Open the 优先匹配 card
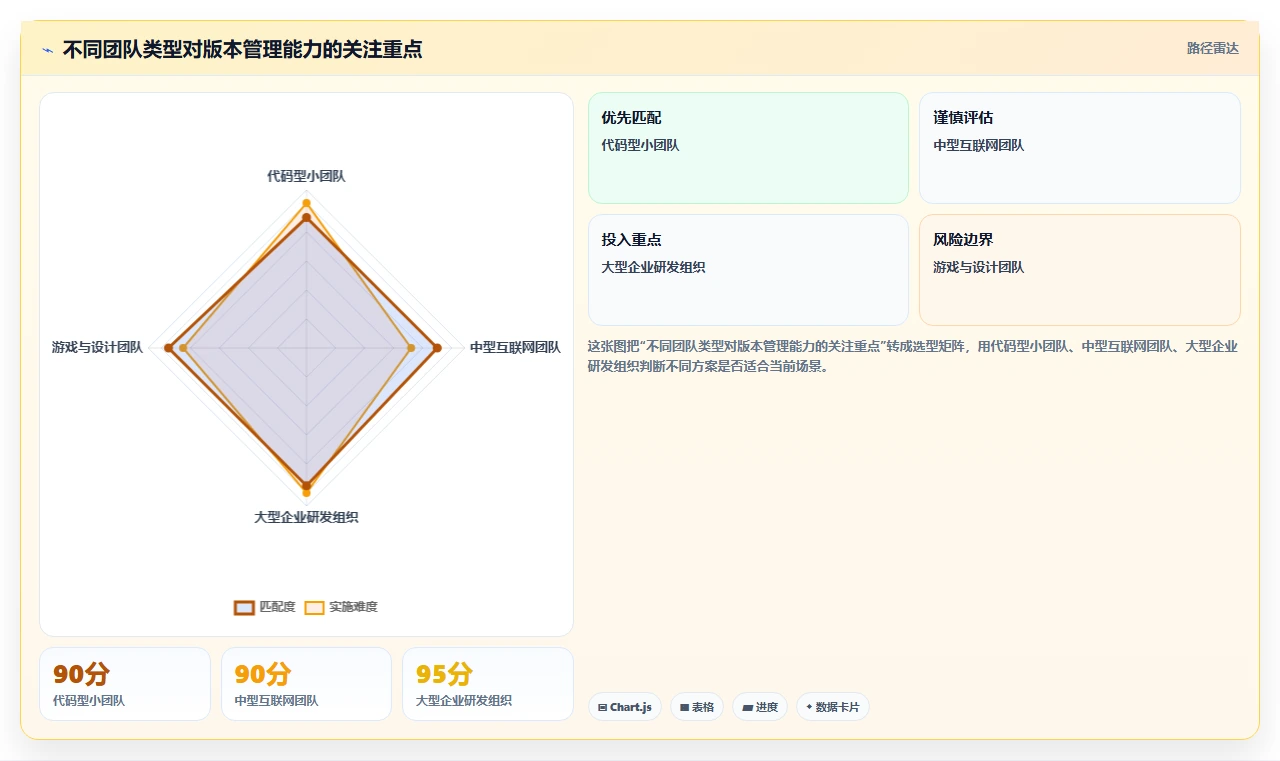This screenshot has height=761, width=1280. (748, 148)
